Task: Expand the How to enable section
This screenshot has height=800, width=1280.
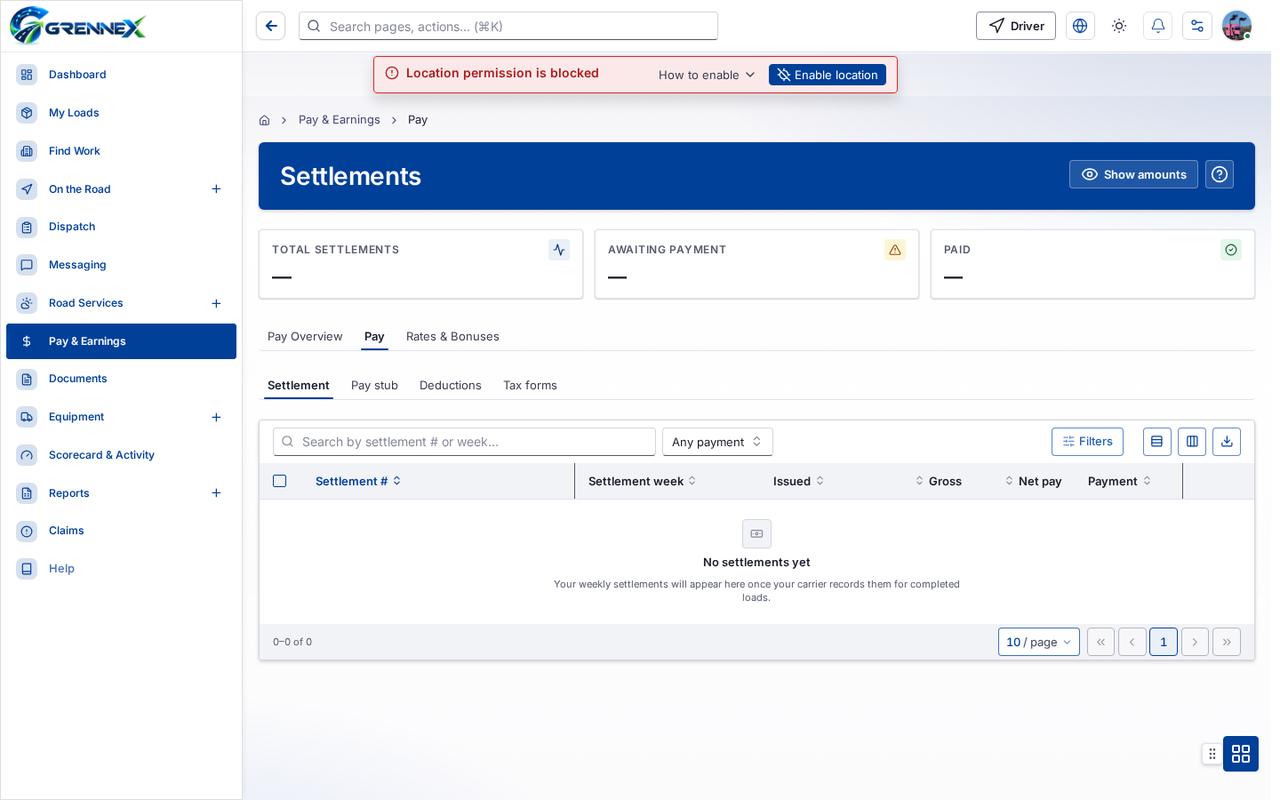Action: pyautogui.click(x=707, y=75)
